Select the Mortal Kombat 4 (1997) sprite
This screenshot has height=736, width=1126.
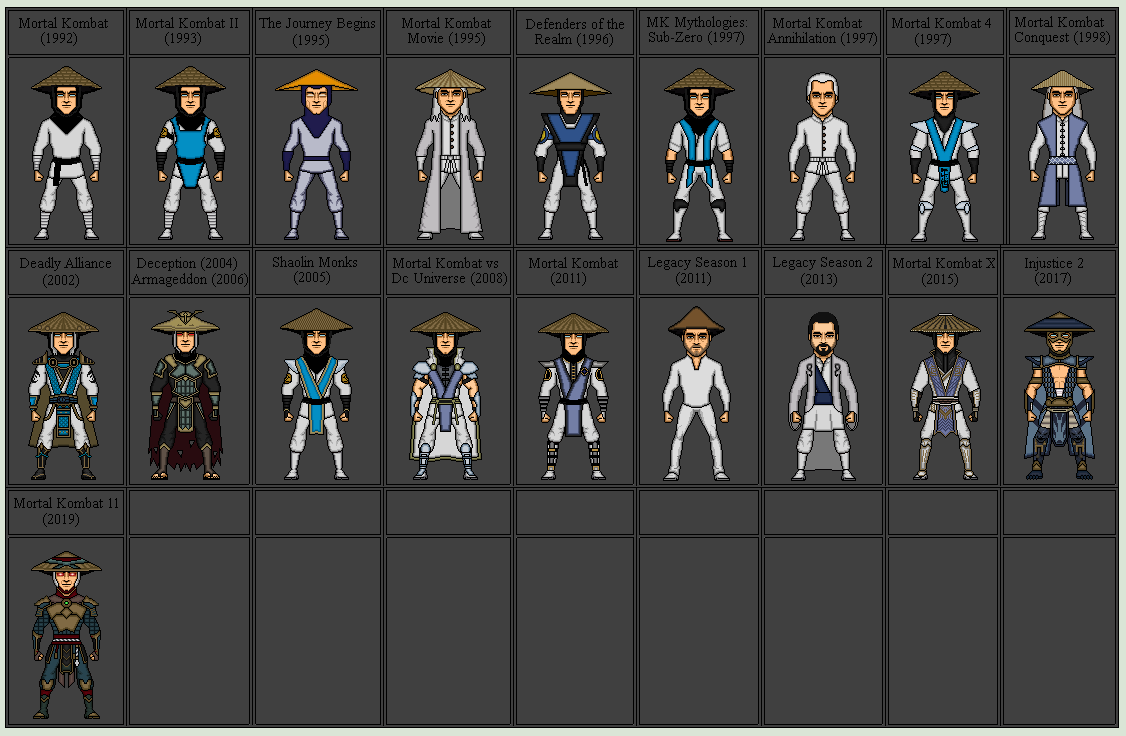click(x=944, y=156)
